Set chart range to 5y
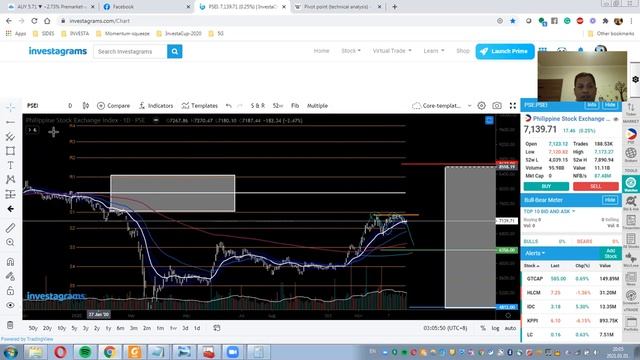The width and height of the screenshot is (640, 360). (74, 328)
